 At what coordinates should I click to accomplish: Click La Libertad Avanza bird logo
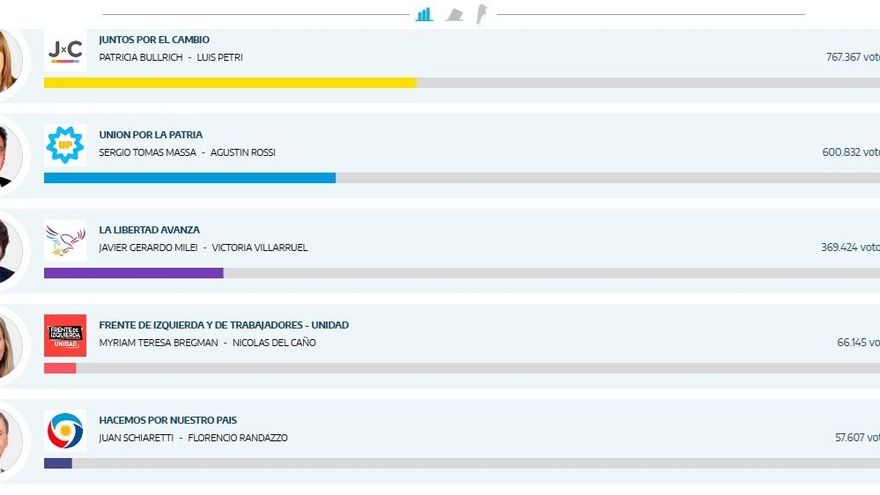point(65,240)
